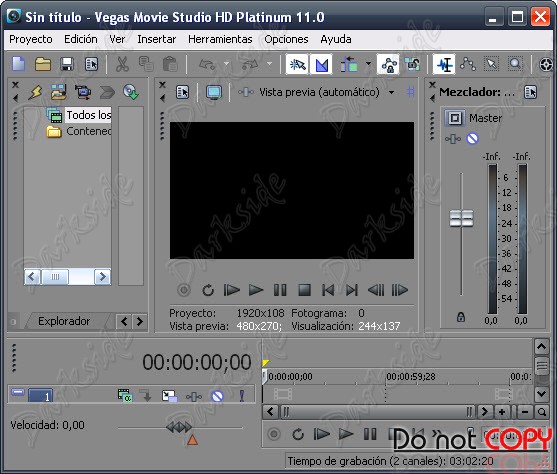Open Insertar menu
The image size is (557, 474).
pos(157,39)
